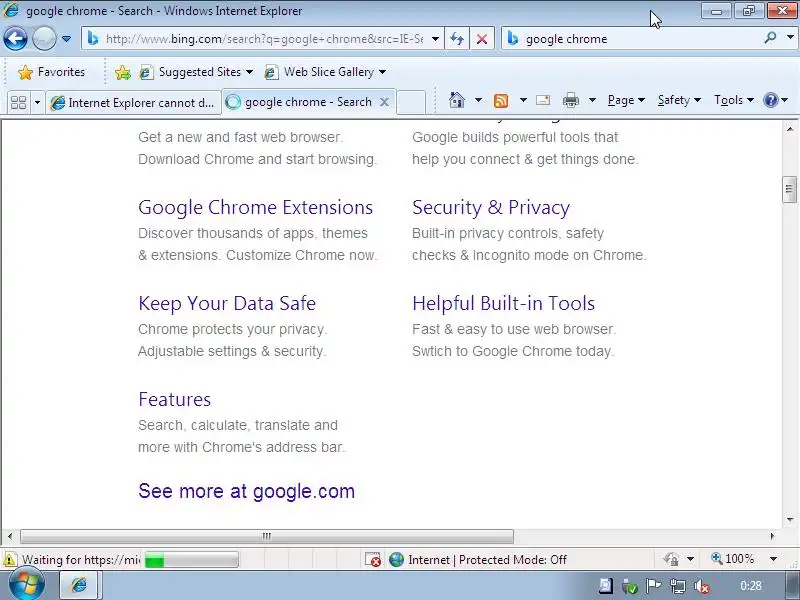Click the greyed Forward navigation button
800x600 pixels.
[44, 39]
